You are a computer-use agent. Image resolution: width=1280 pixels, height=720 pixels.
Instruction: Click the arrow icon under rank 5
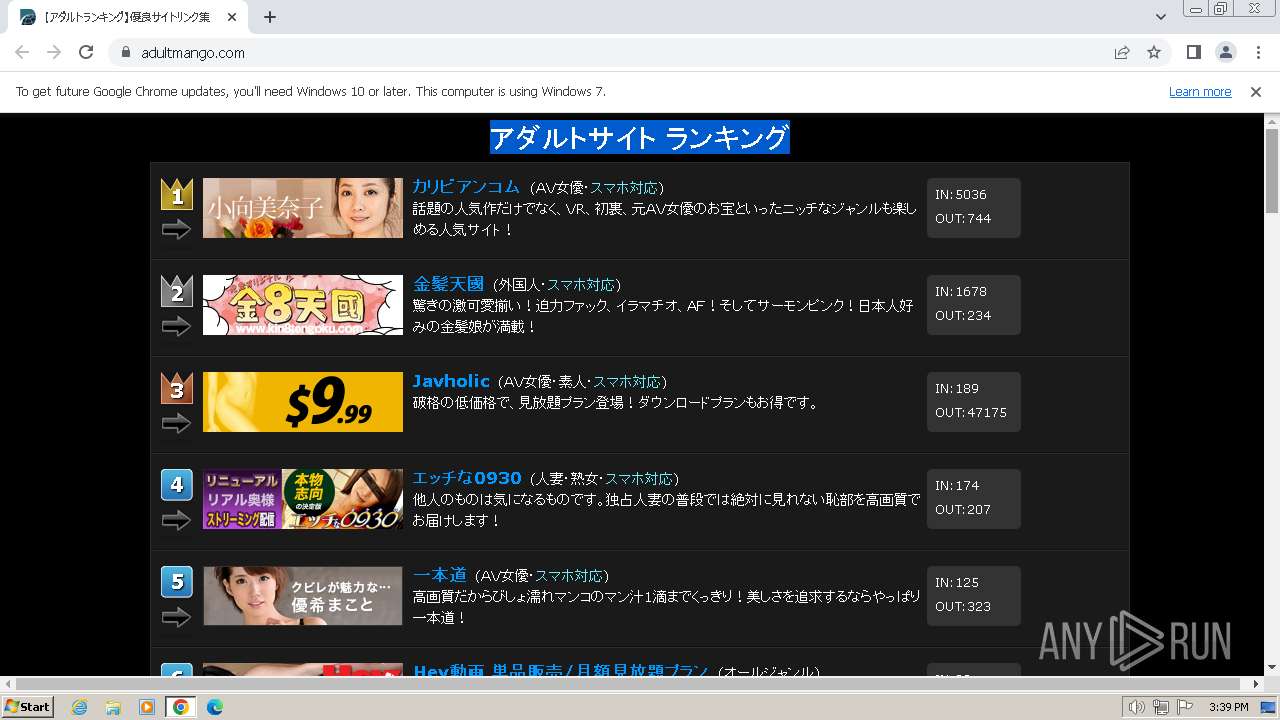(176, 618)
